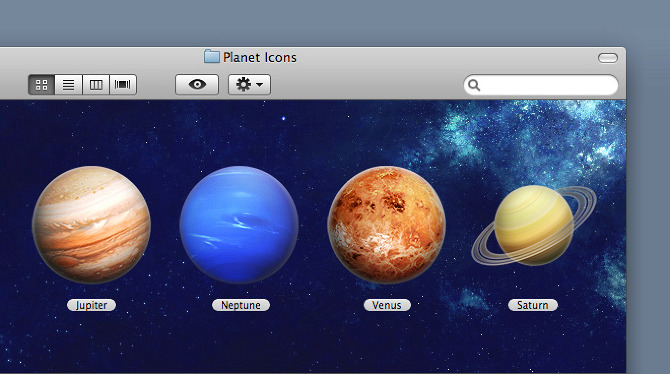Toggle the toolbar with the pill button
Screen dimensions: 670x374
coord(608,58)
